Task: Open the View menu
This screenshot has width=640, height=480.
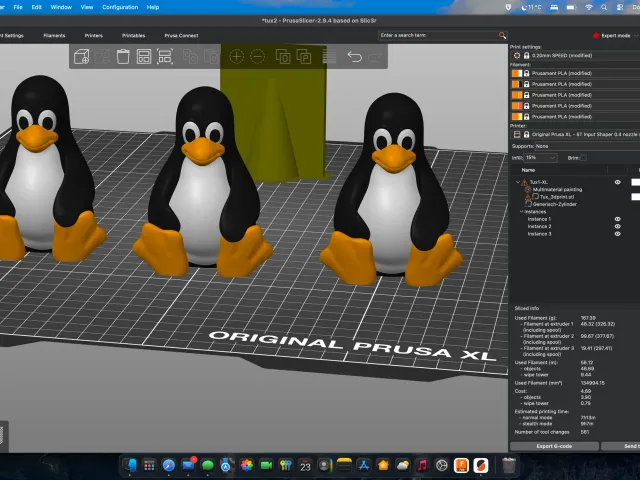Action: 87,7
